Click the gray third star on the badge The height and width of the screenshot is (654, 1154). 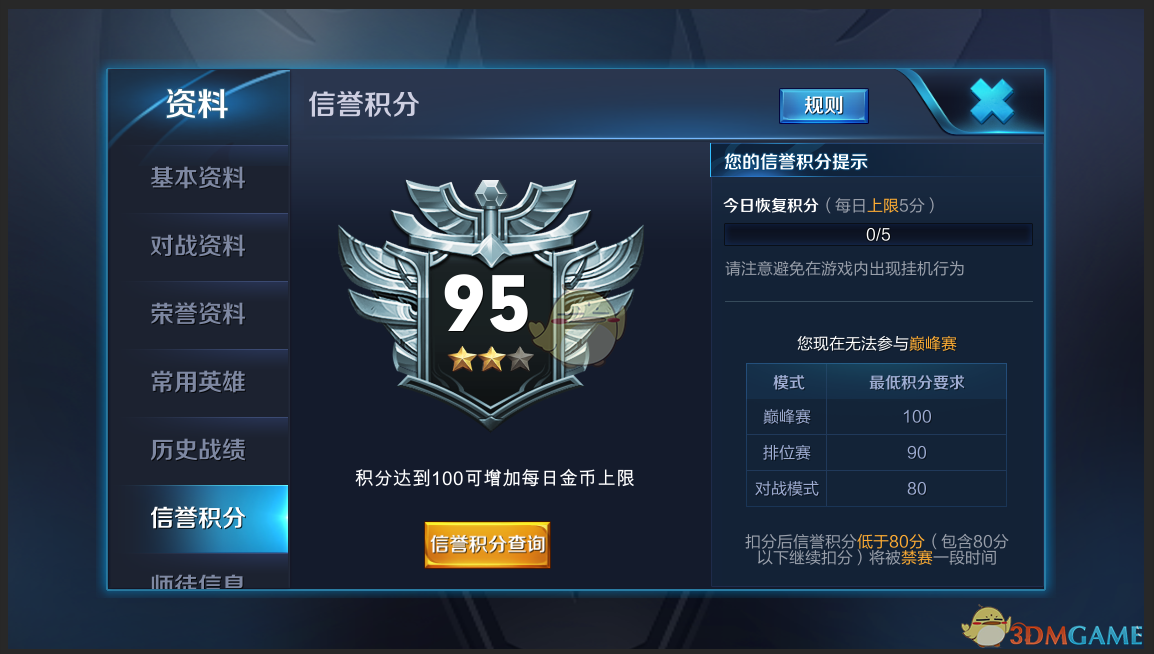(x=520, y=359)
